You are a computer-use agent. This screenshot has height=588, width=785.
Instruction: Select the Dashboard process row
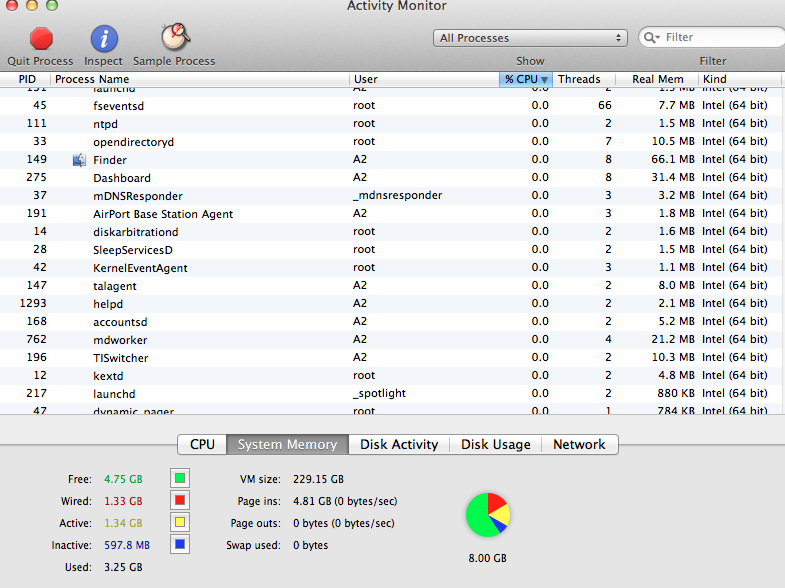tap(392, 178)
